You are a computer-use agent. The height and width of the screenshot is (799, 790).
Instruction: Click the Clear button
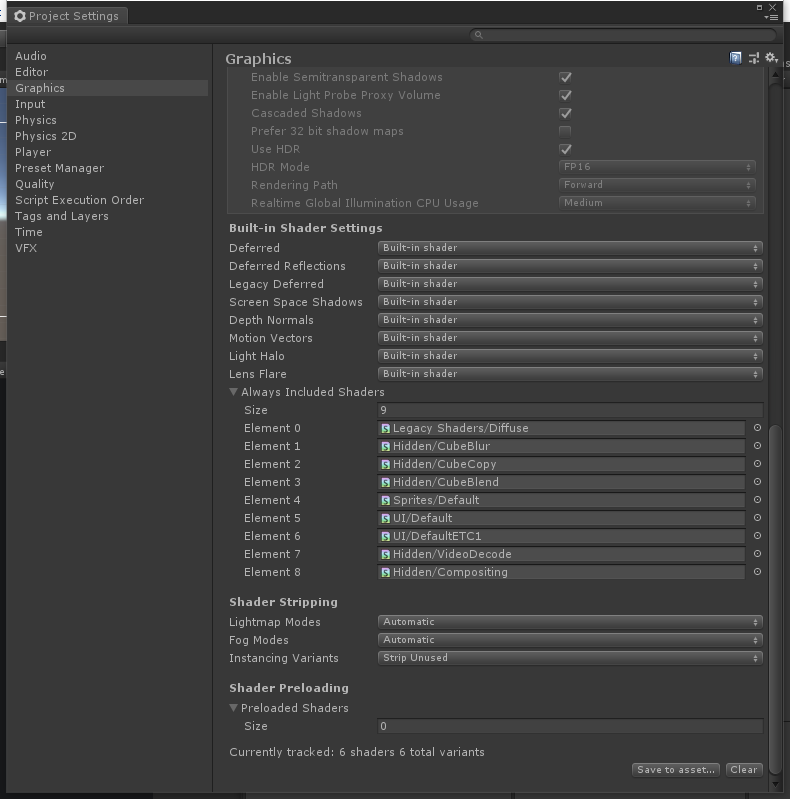pyautogui.click(x=744, y=769)
